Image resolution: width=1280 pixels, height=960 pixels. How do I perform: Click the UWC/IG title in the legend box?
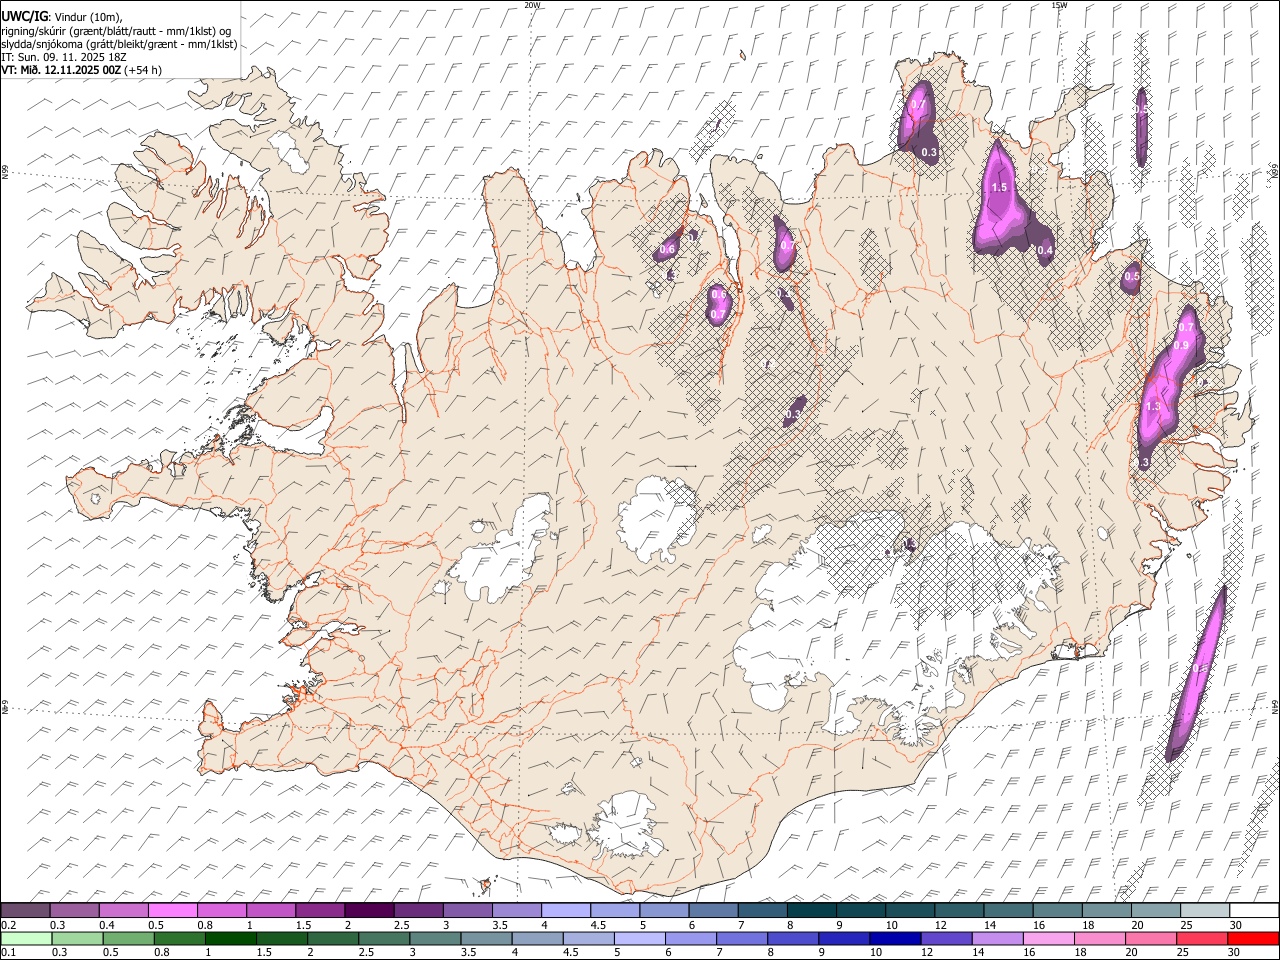[x=24, y=16]
